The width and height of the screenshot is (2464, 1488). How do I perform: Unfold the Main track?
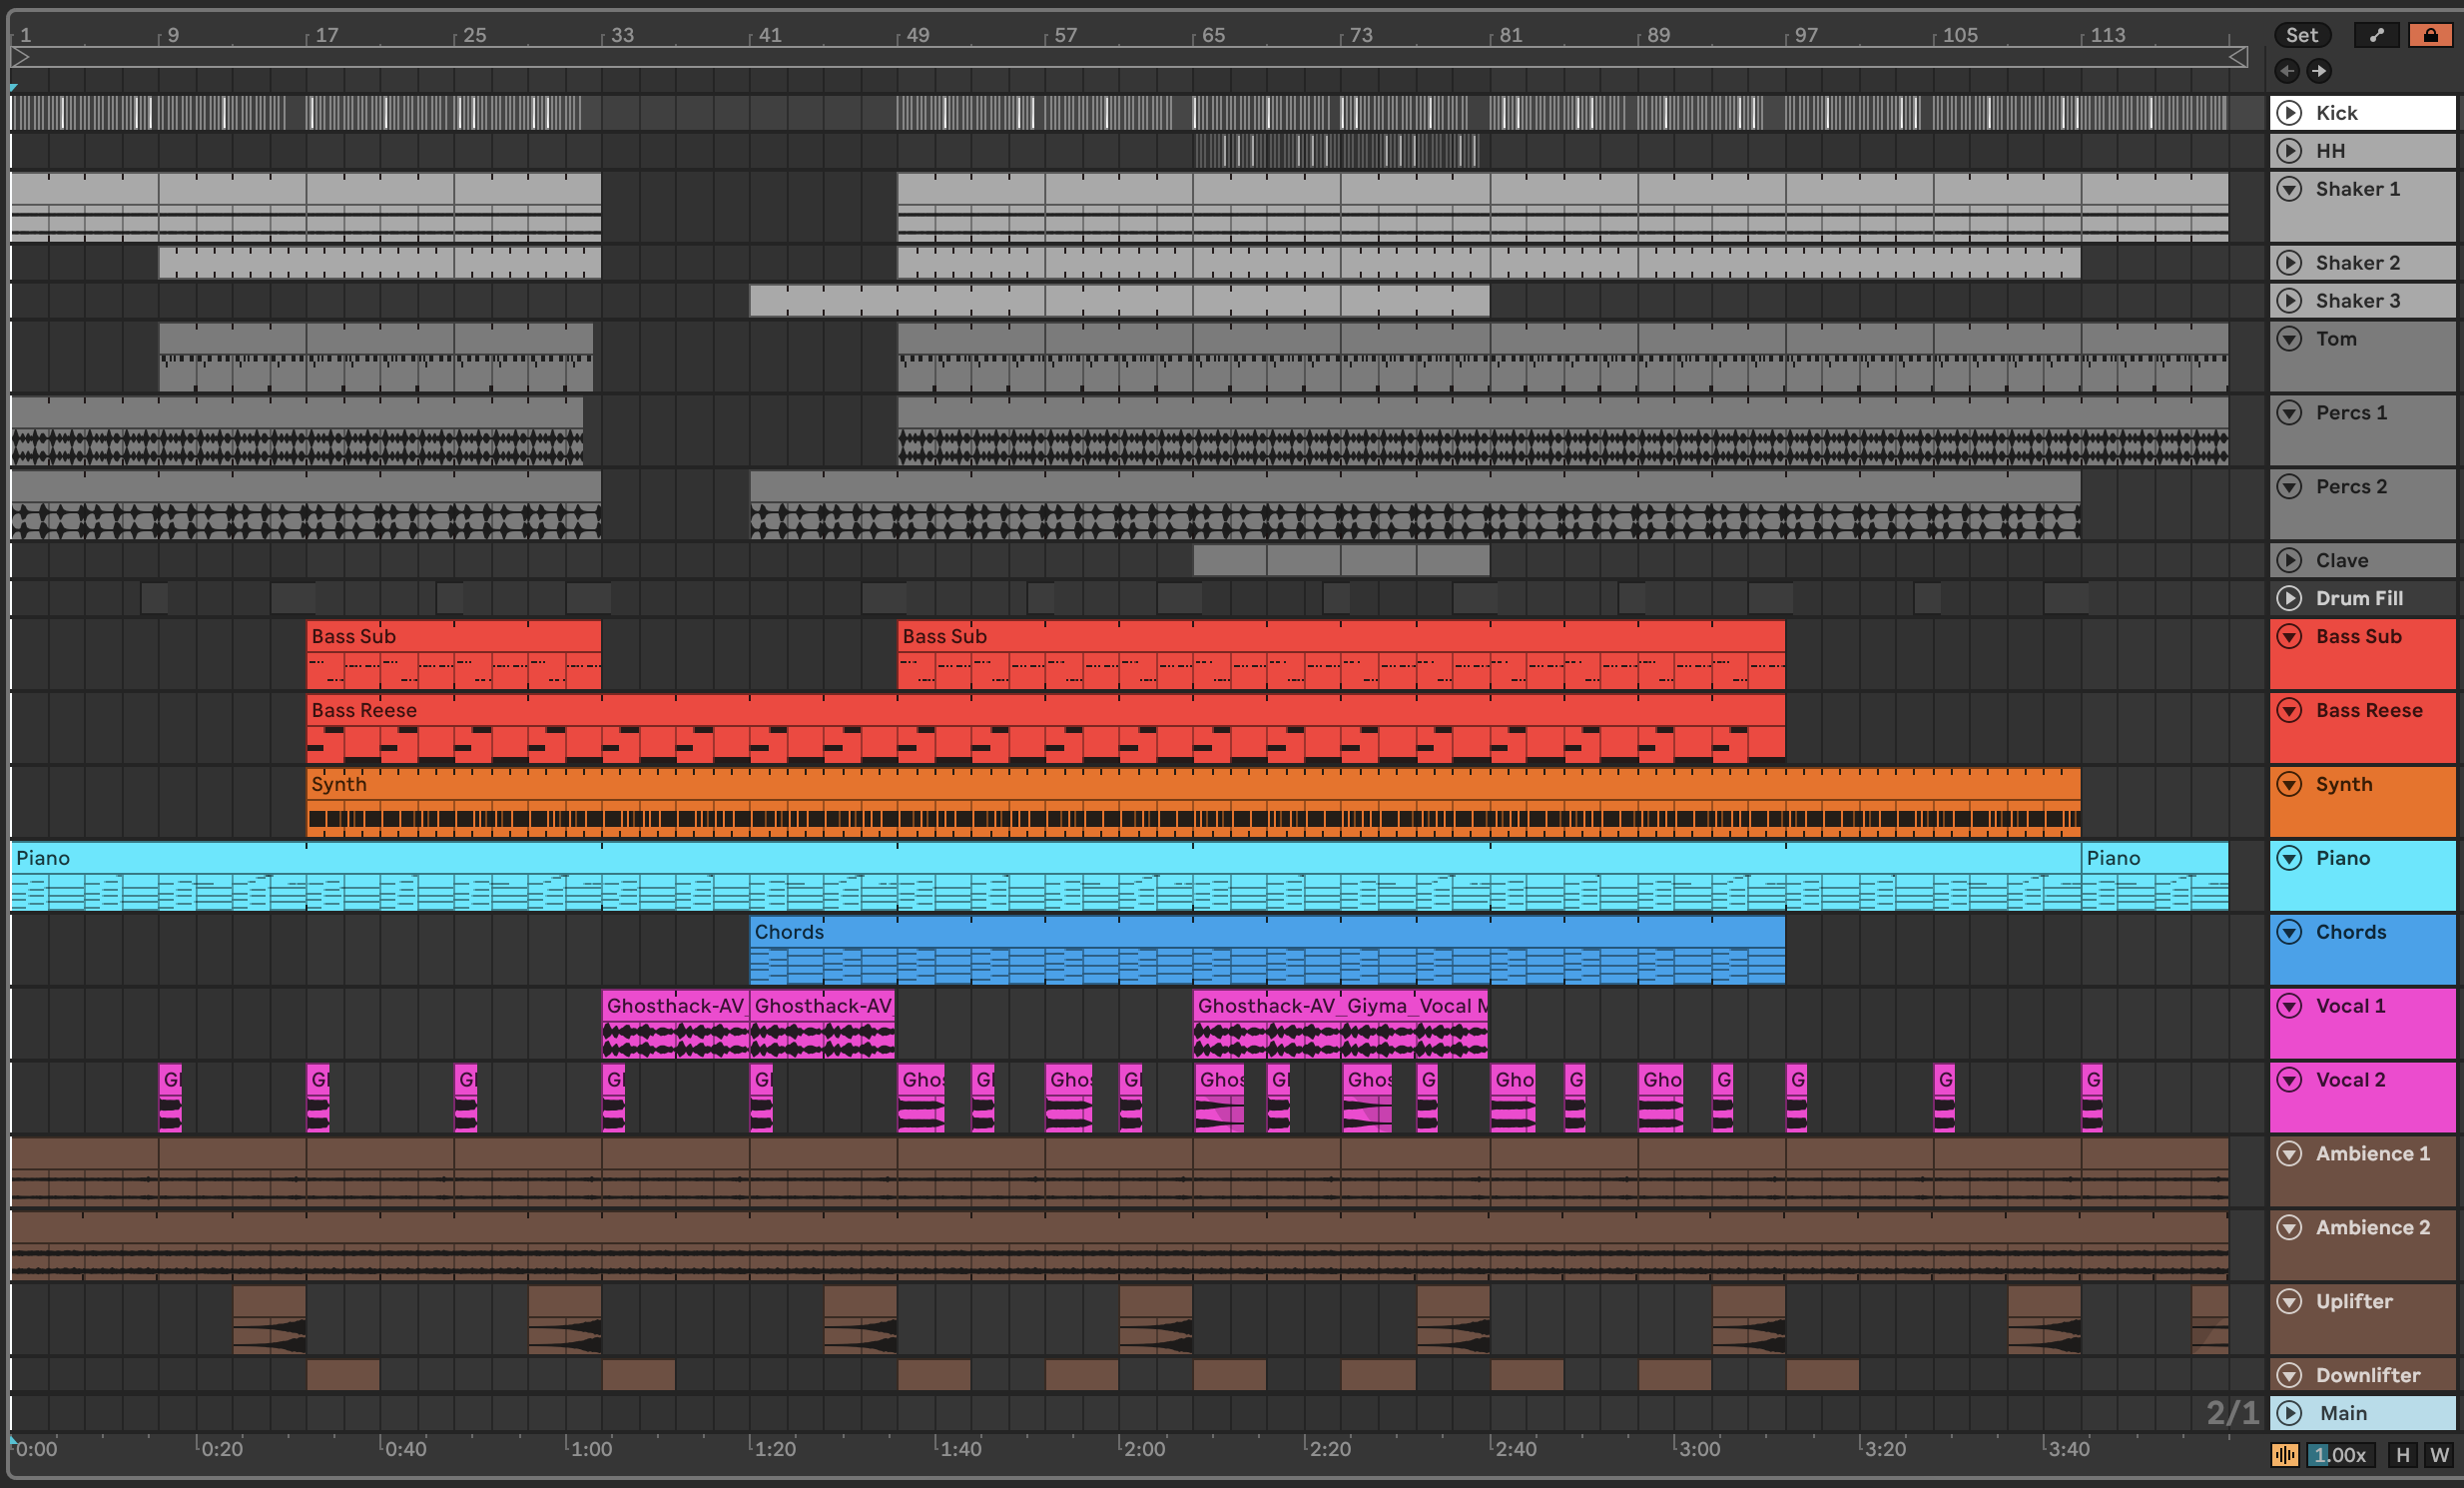2289,1413
